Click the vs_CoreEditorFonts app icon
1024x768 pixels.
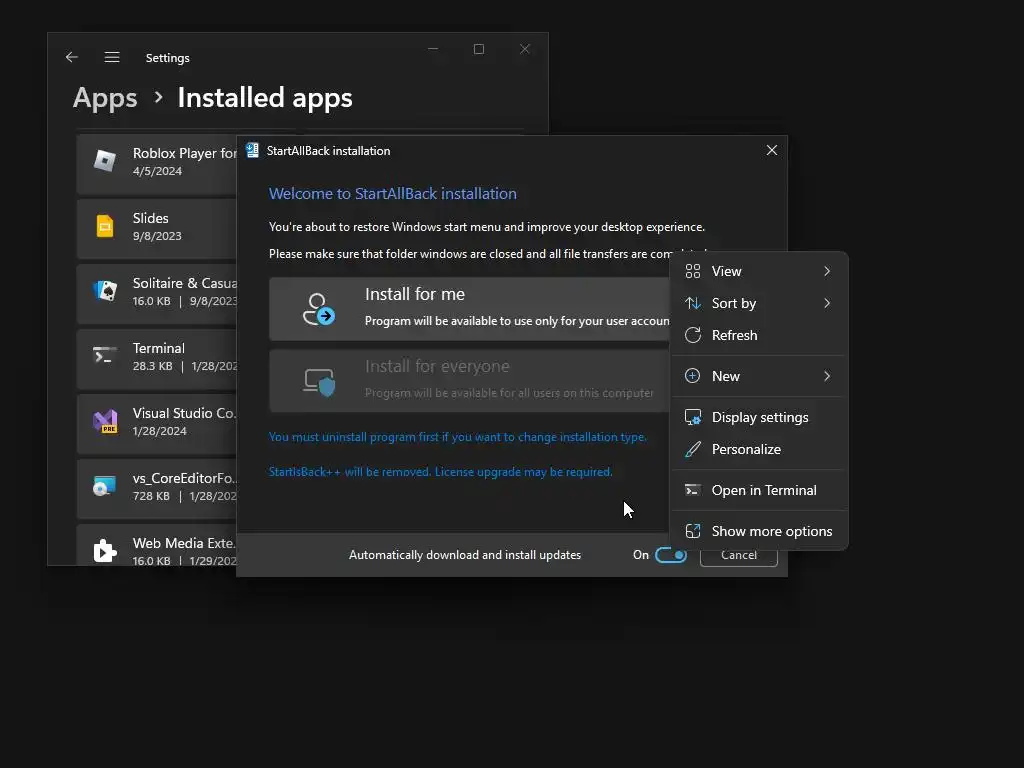tap(105, 486)
